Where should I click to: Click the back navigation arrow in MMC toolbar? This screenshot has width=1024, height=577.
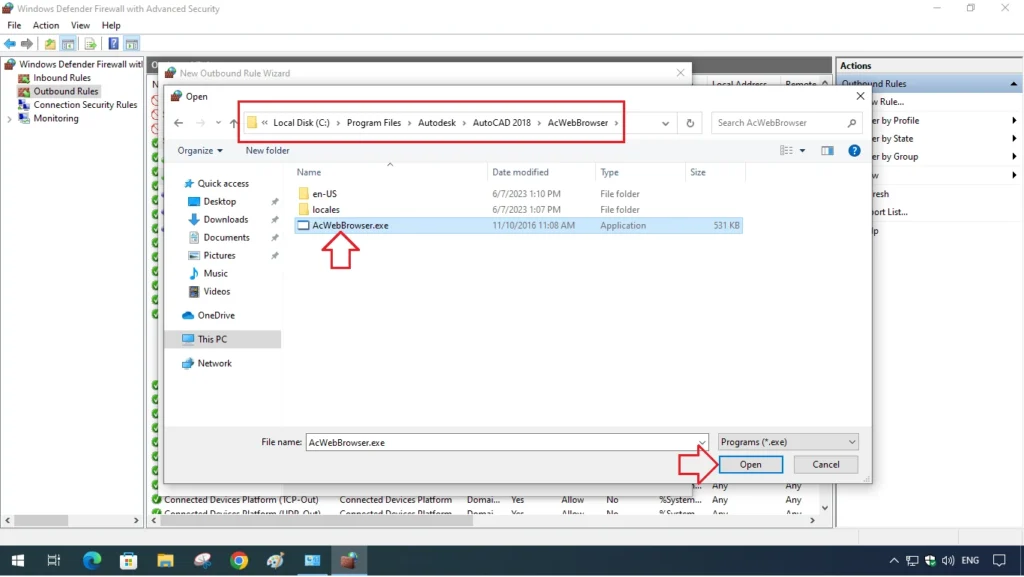[x=10, y=43]
